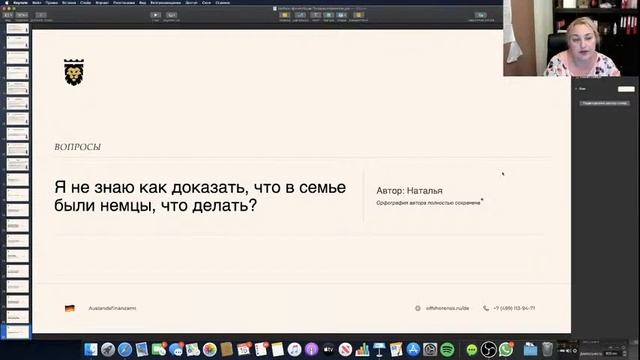
Task: Open Music from the Dock
Action: pos(294,350)
